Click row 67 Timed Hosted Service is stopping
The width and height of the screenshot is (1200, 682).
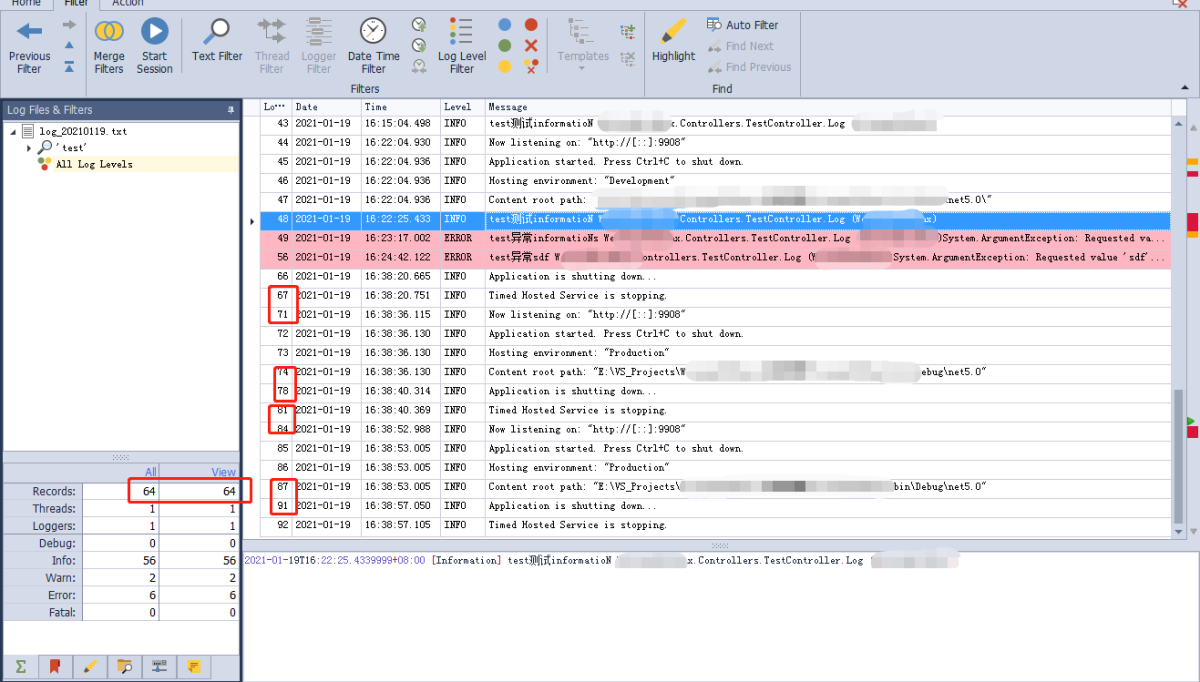coord(714,295)
